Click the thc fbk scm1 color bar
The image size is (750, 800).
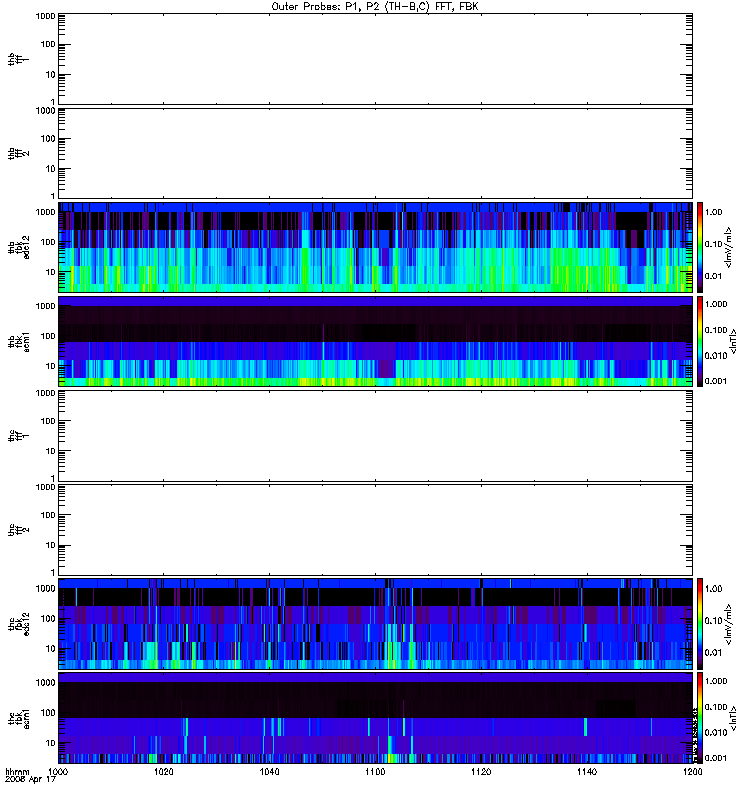pos(700,718)
